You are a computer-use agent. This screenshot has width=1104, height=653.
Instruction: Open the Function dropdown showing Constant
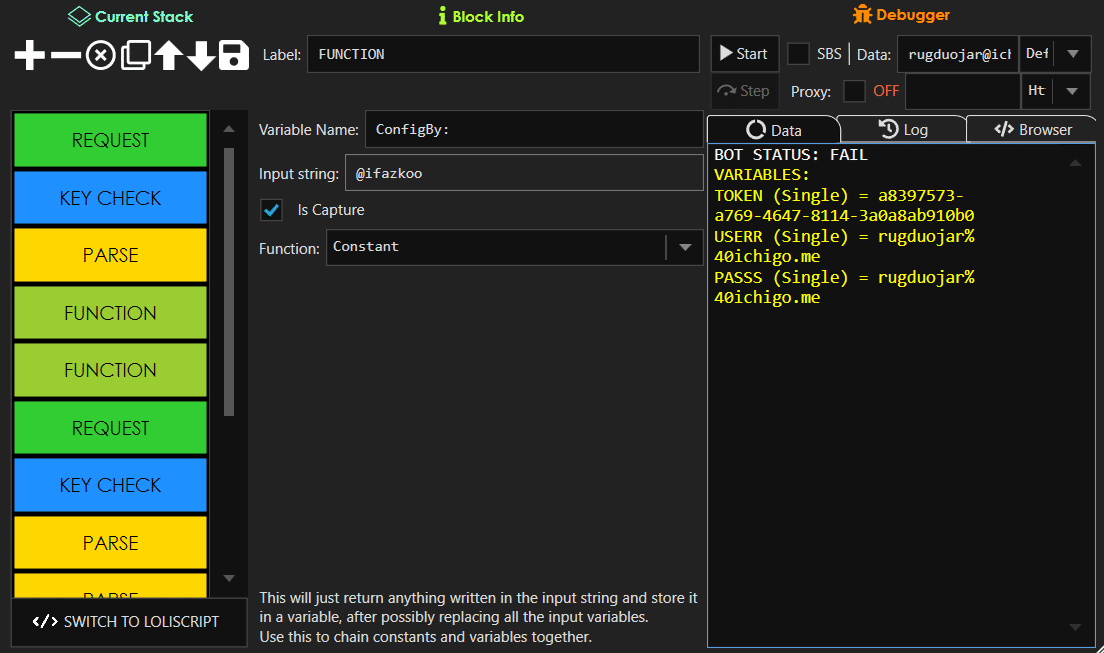pyautogui.click(x=684, y=247)
